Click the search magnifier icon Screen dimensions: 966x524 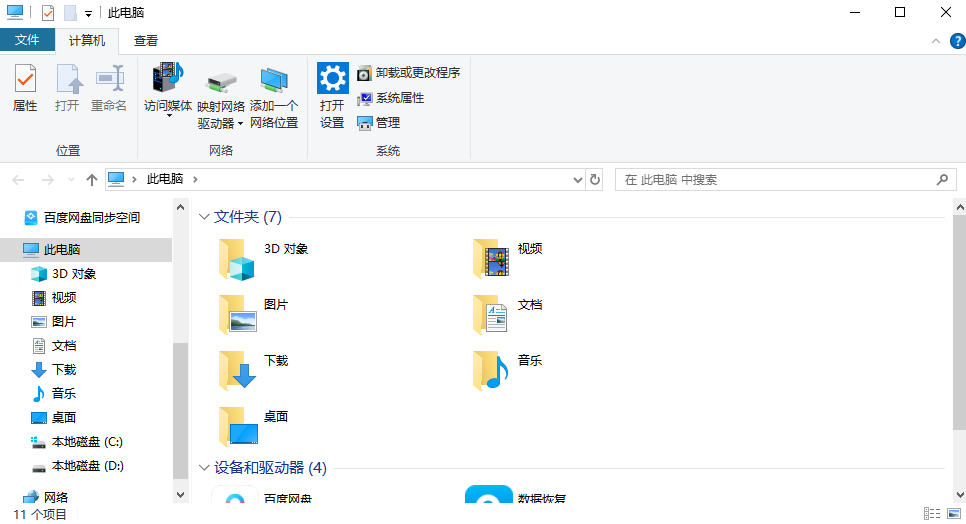pyautogui.click(x=942, y=180)
